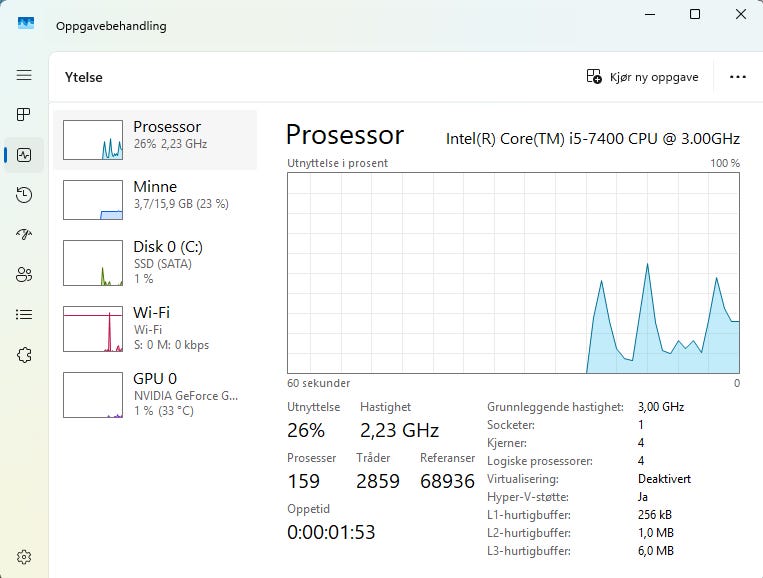Open the three-dots more options menu
The width and height of the screenshot is (763, 578).
[x=738, y=77]
